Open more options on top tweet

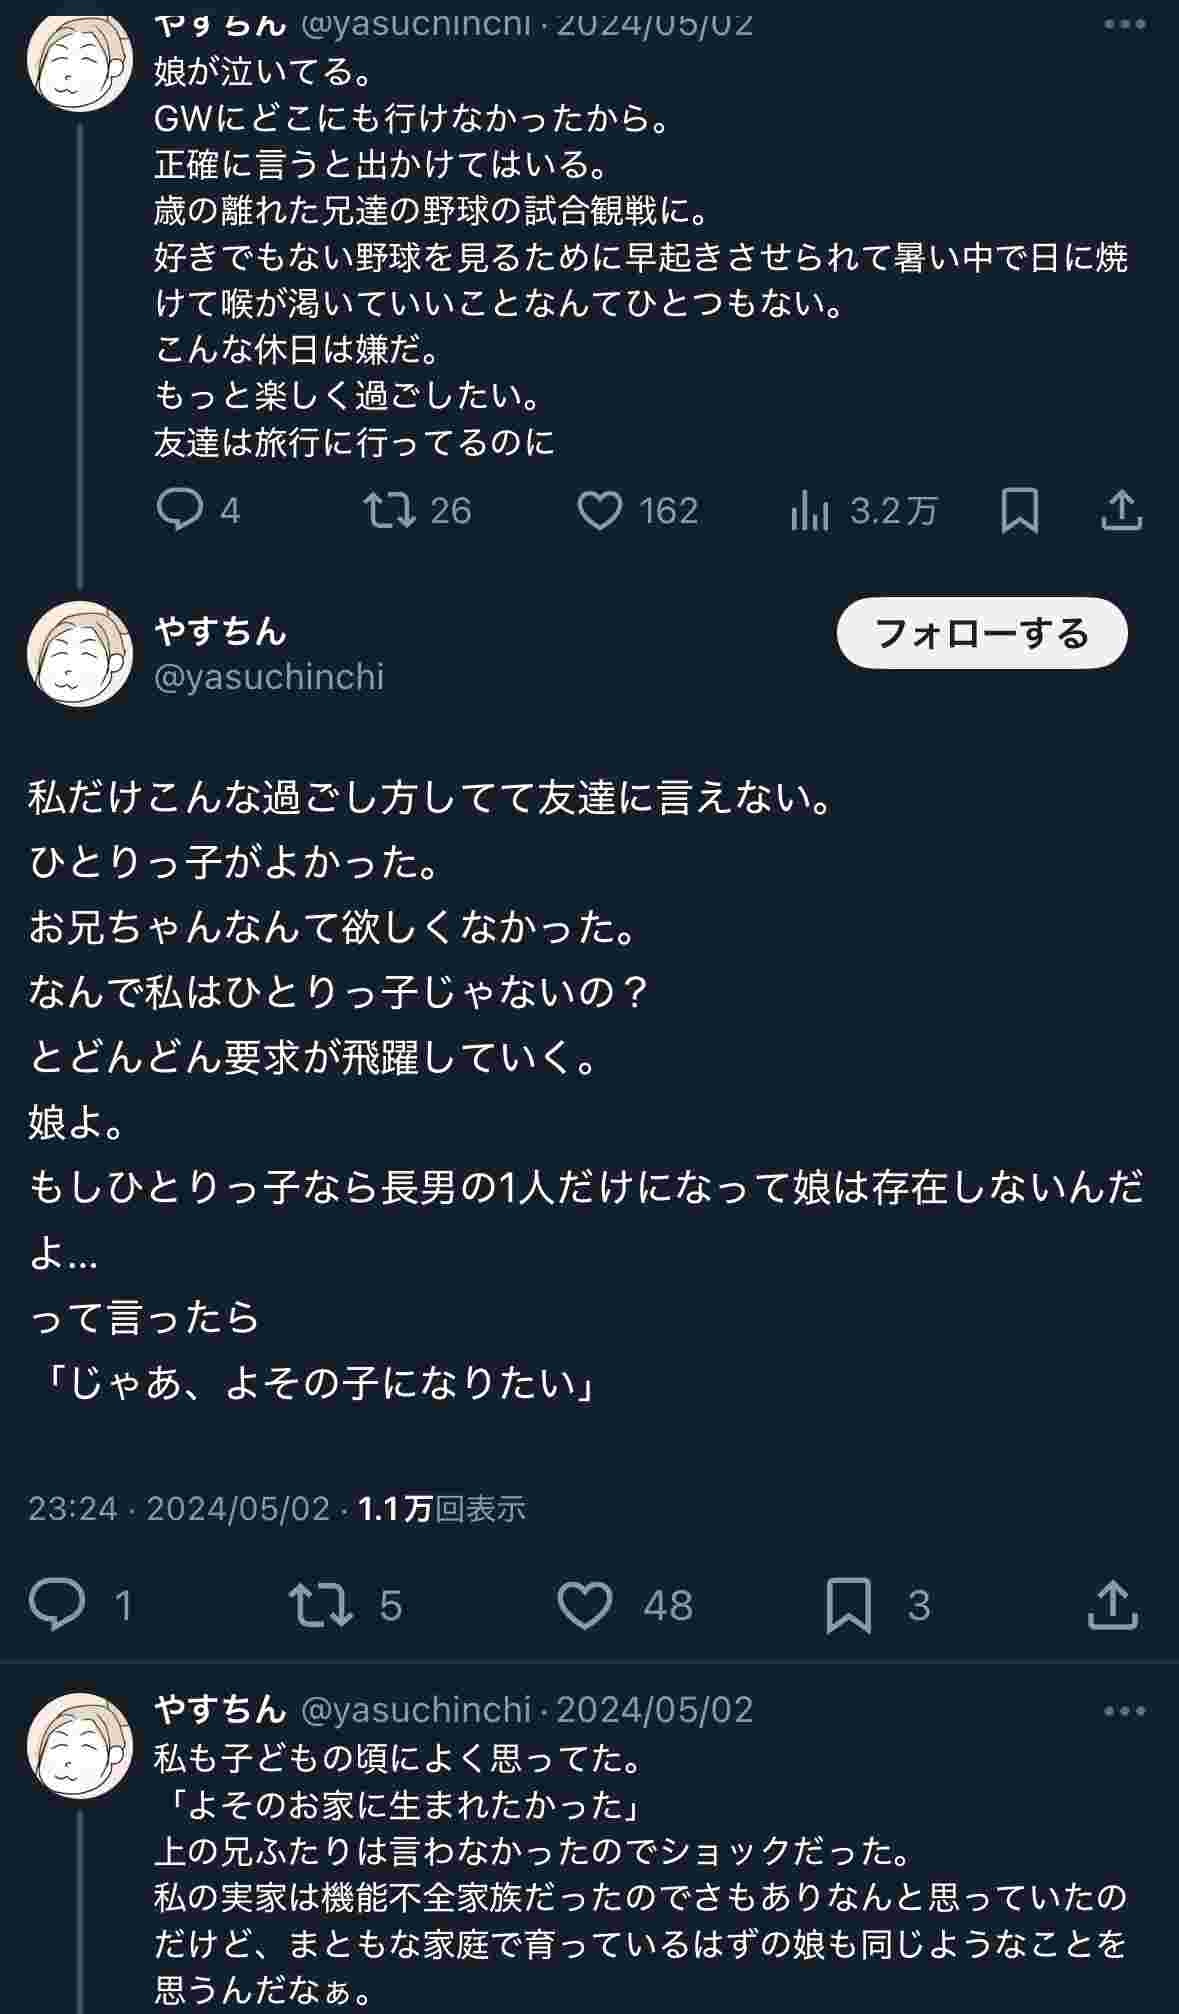click(1124, 25)
